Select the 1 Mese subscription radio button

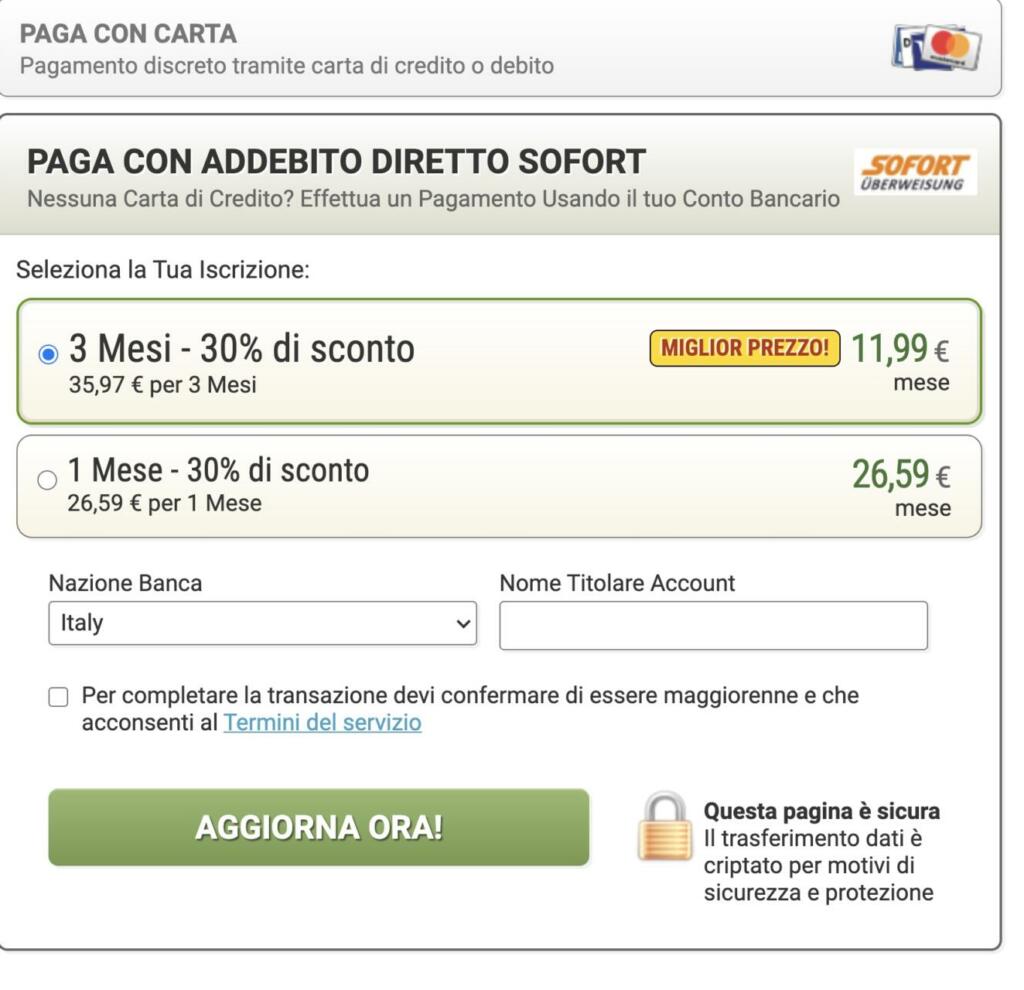coord(47,480)
